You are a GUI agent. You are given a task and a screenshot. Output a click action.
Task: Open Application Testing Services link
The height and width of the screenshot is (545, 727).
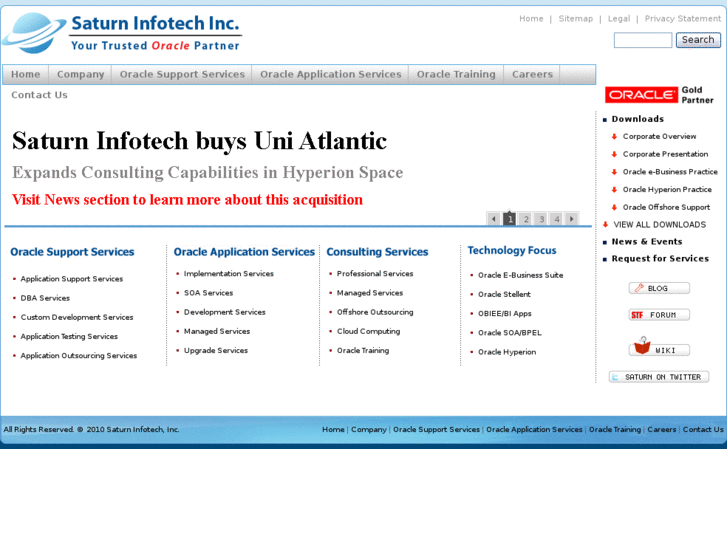click(x=69, y=336)
